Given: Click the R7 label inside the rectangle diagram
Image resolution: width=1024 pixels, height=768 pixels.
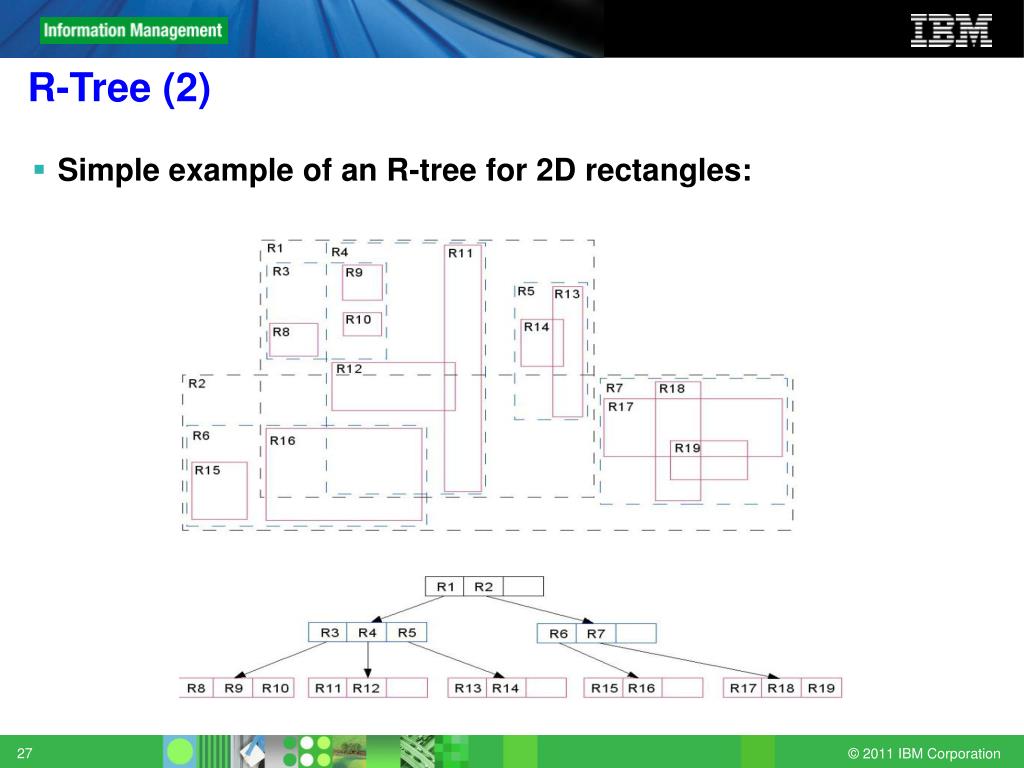Looking at the screenshot, I should pyautogui.click(x=615, y=388).
